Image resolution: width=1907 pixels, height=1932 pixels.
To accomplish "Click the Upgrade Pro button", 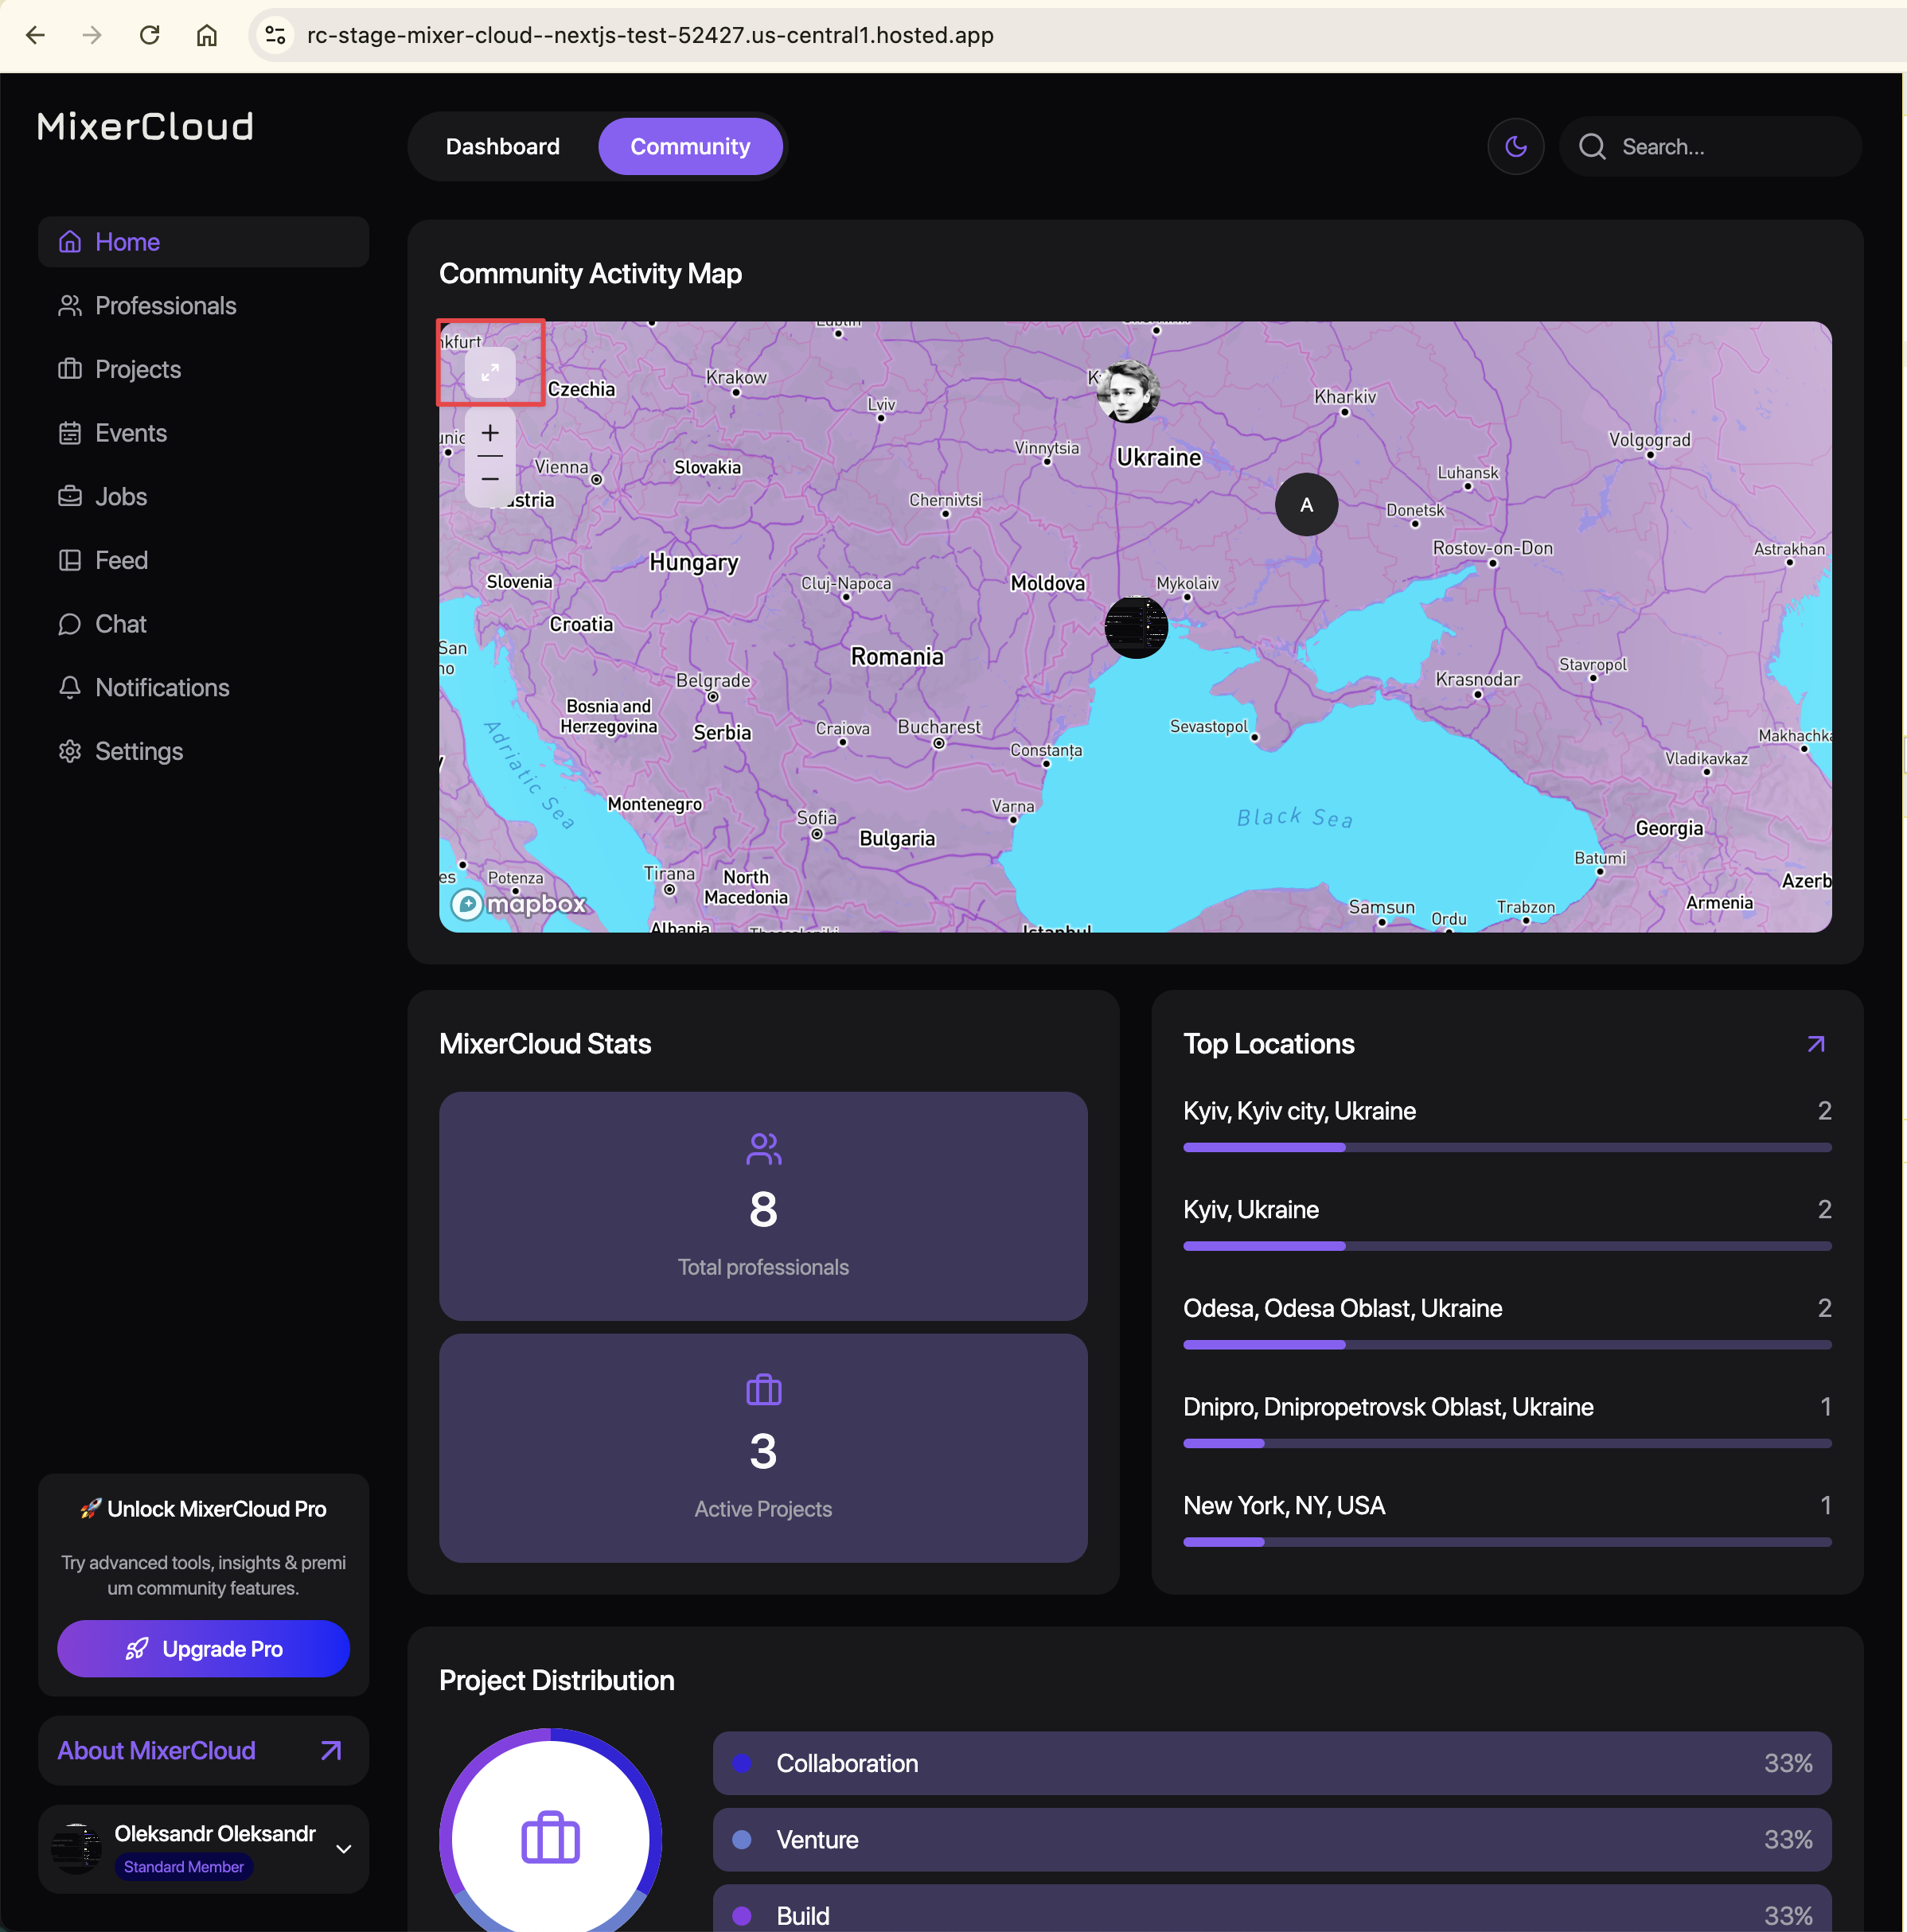I will point(203,1649).
